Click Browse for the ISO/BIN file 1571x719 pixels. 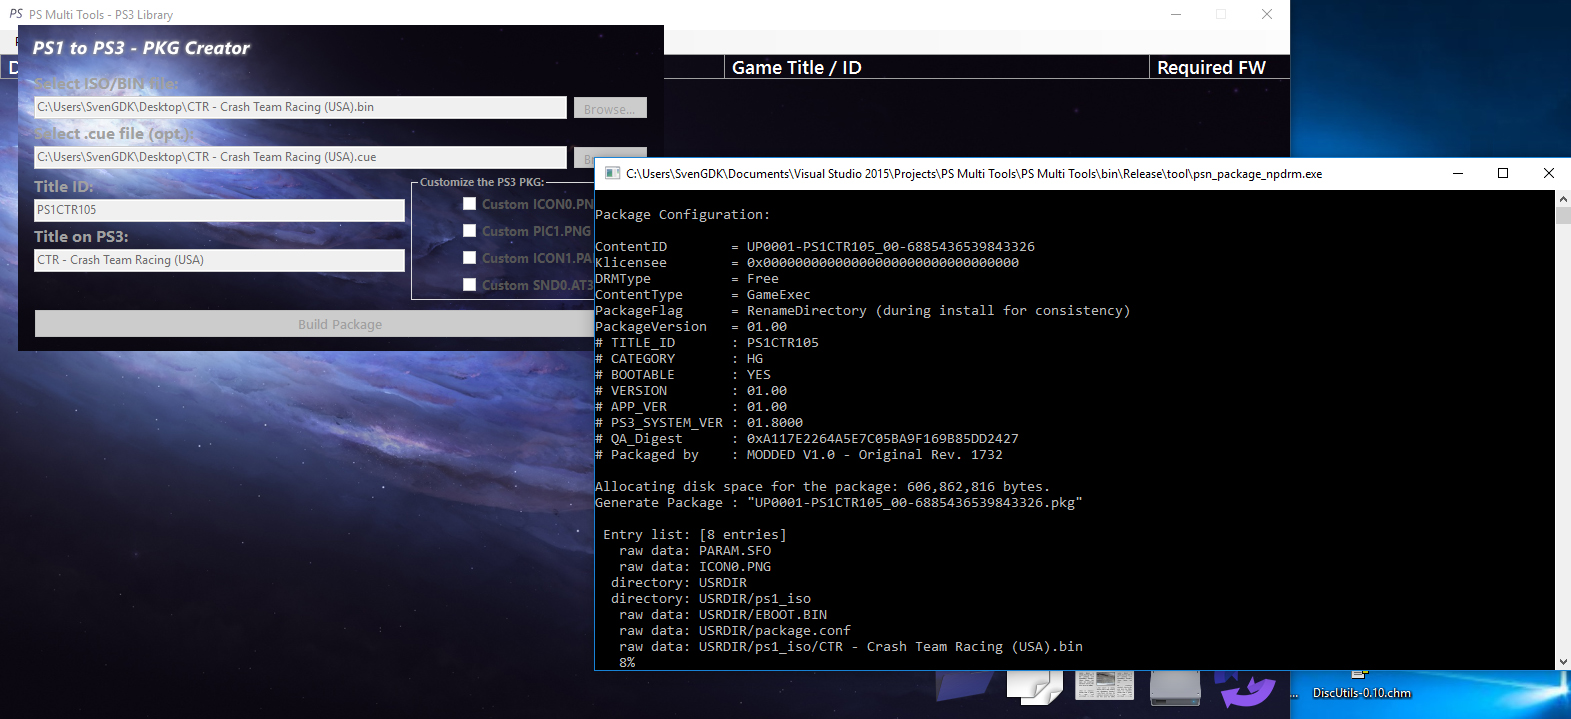coord(610,108)
